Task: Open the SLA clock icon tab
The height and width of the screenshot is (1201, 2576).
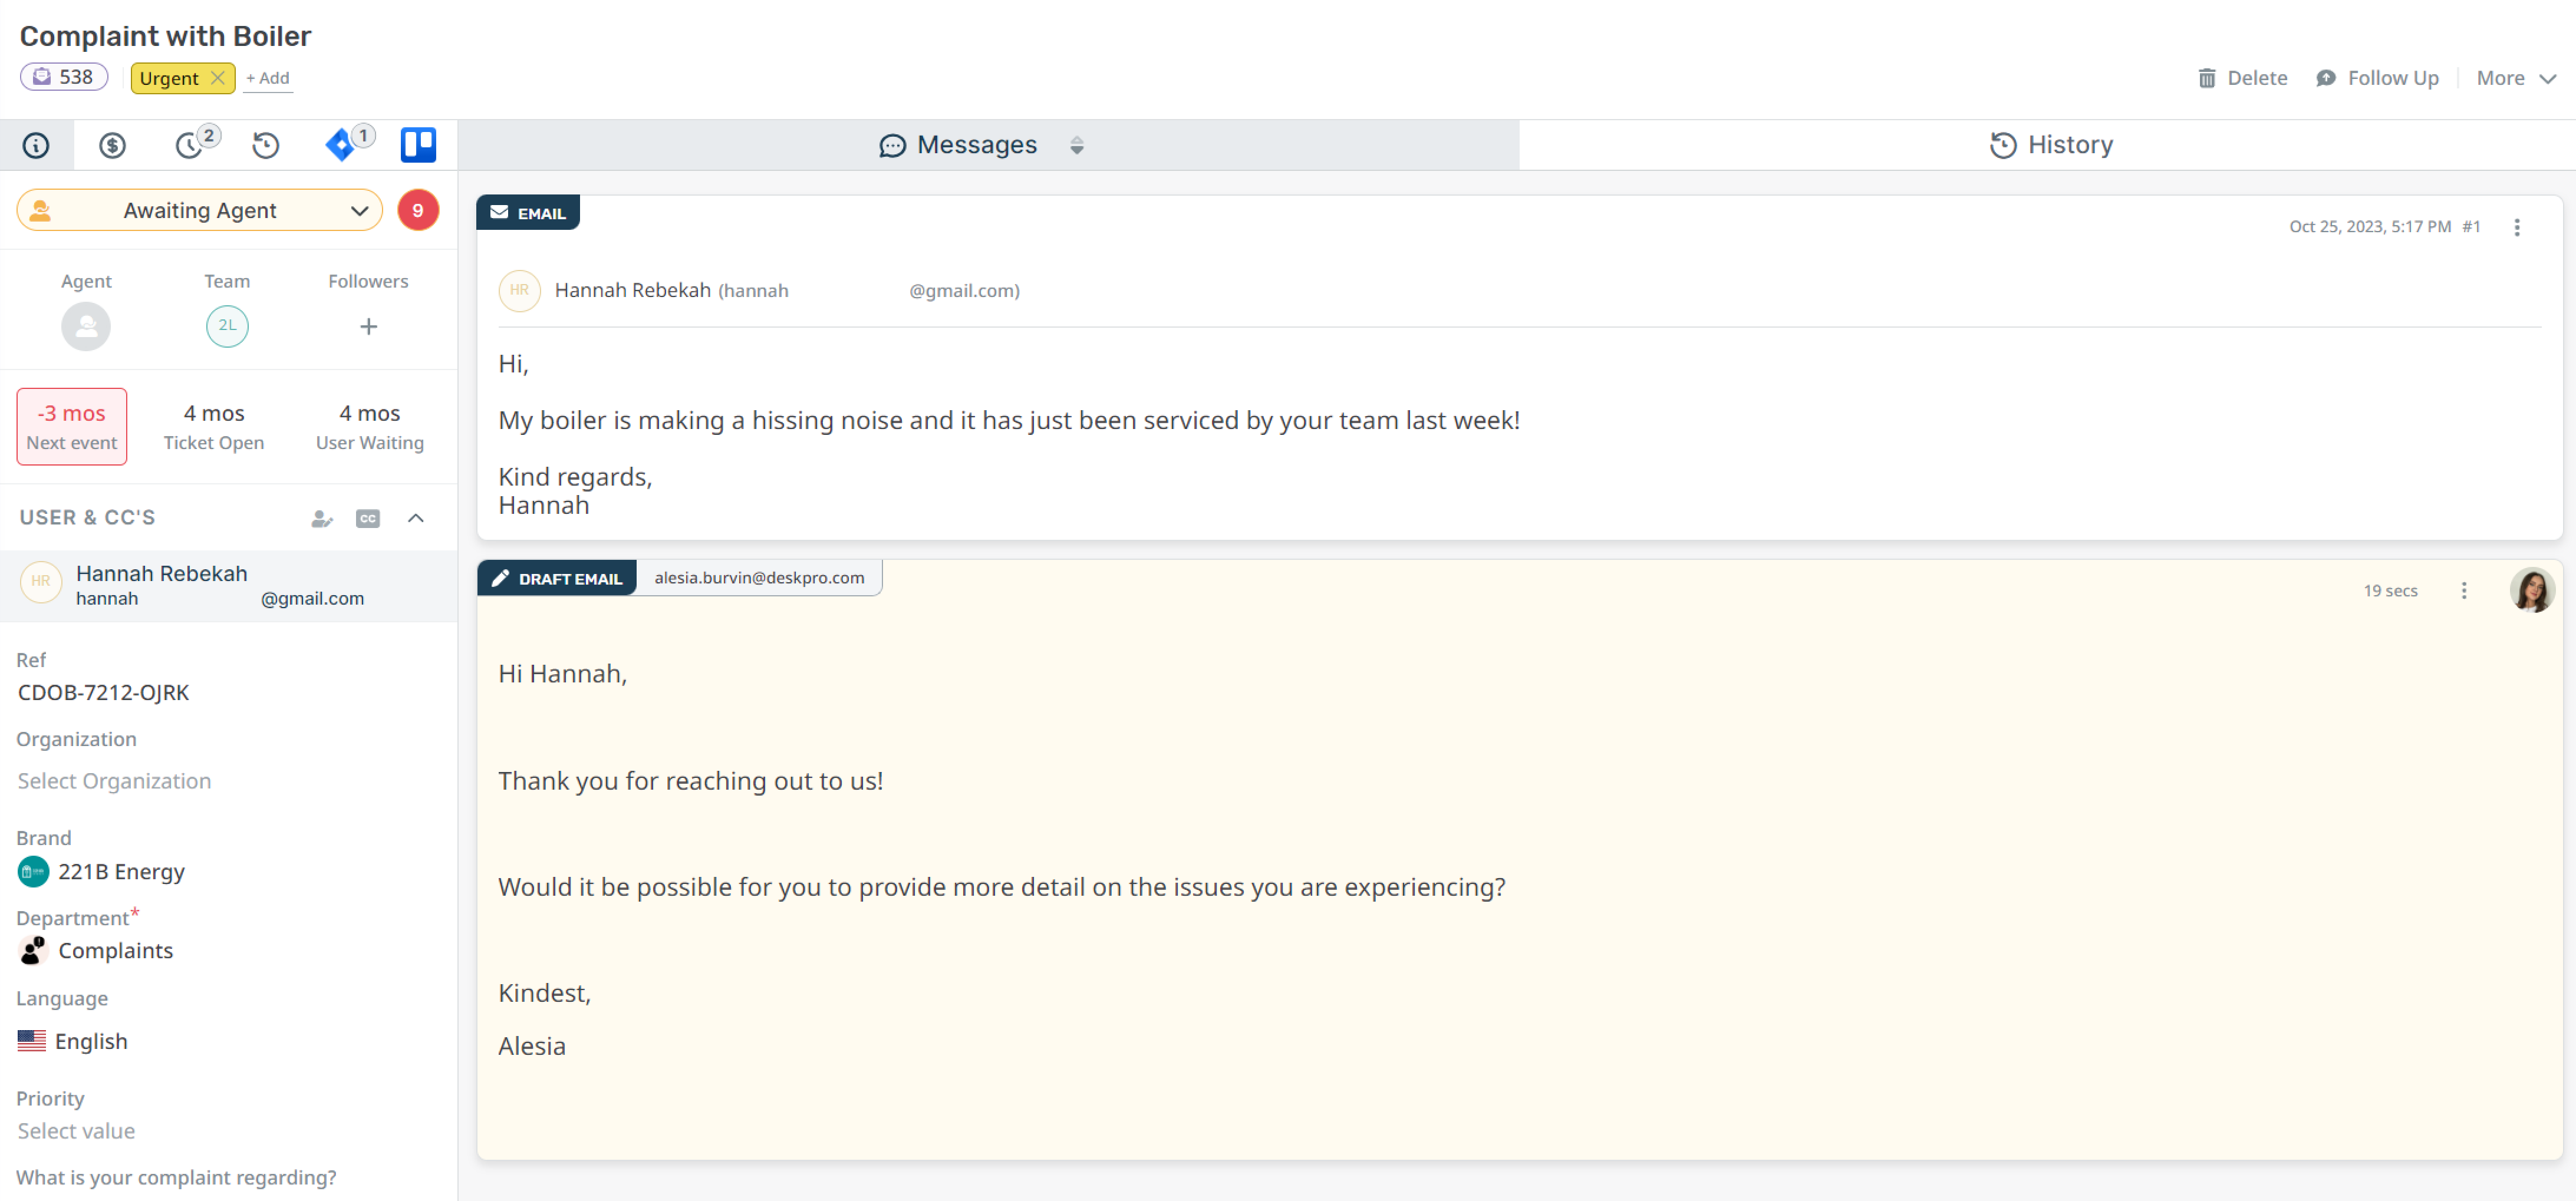Action: pos(189,146)
